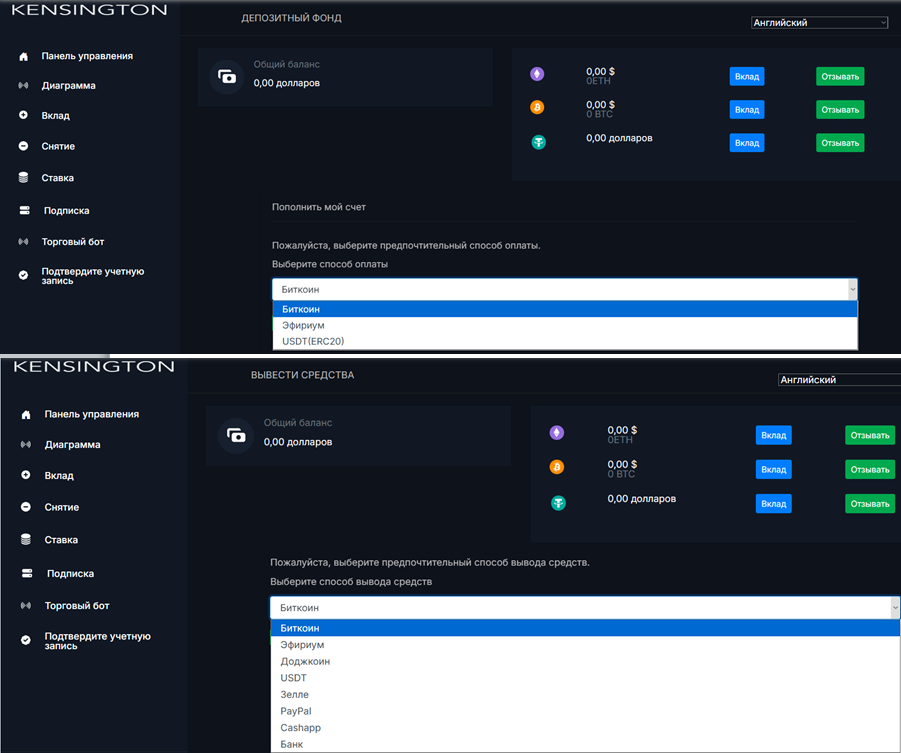This screenshot has width=901, height=753.
Task: Click the plus icon beside Вклад in the ДЕПОЗИТНЫЙ ФОНД sidebar
Action: coord(24,116)
